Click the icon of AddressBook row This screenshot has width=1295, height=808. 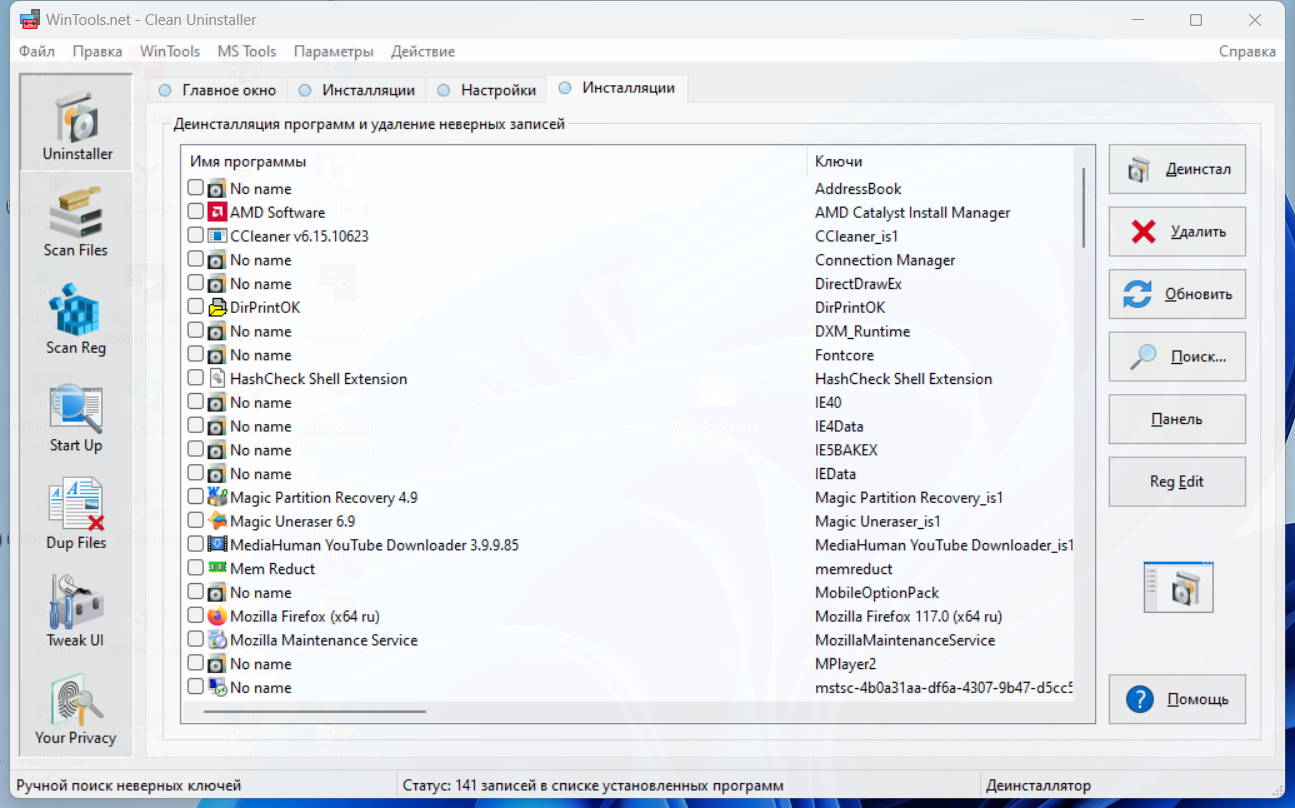[x=217, y=188]
